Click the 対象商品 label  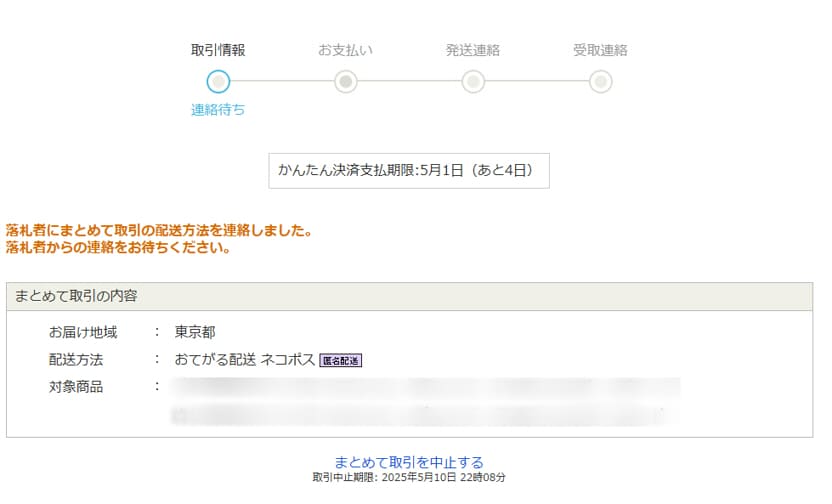click(x=76, y=387)
